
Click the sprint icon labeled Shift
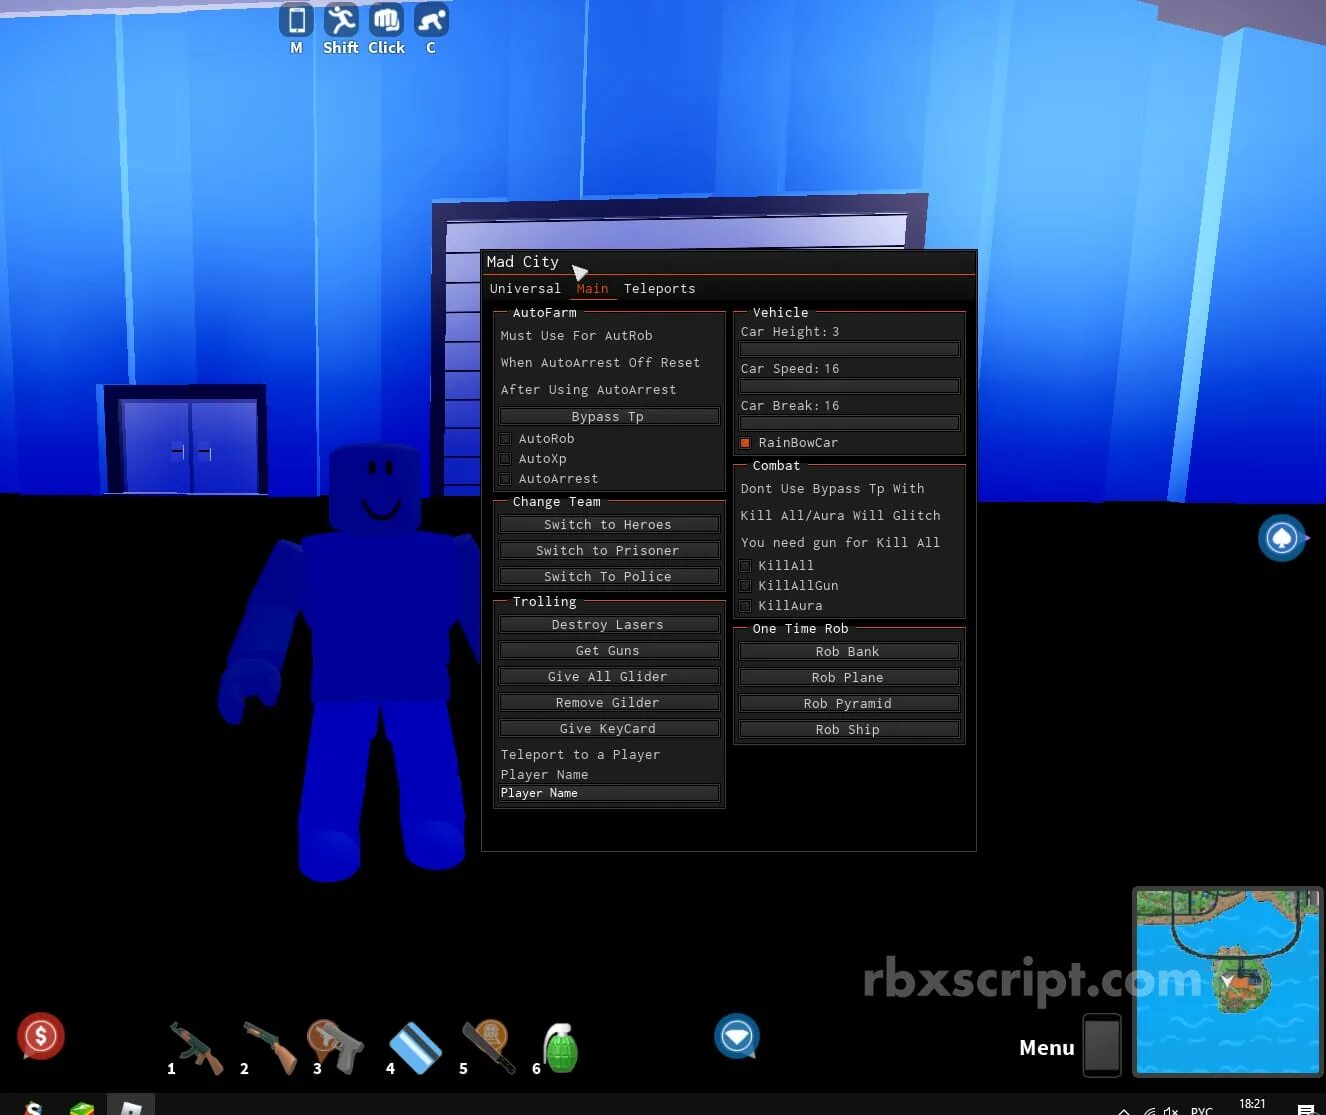tap(341, 20)
